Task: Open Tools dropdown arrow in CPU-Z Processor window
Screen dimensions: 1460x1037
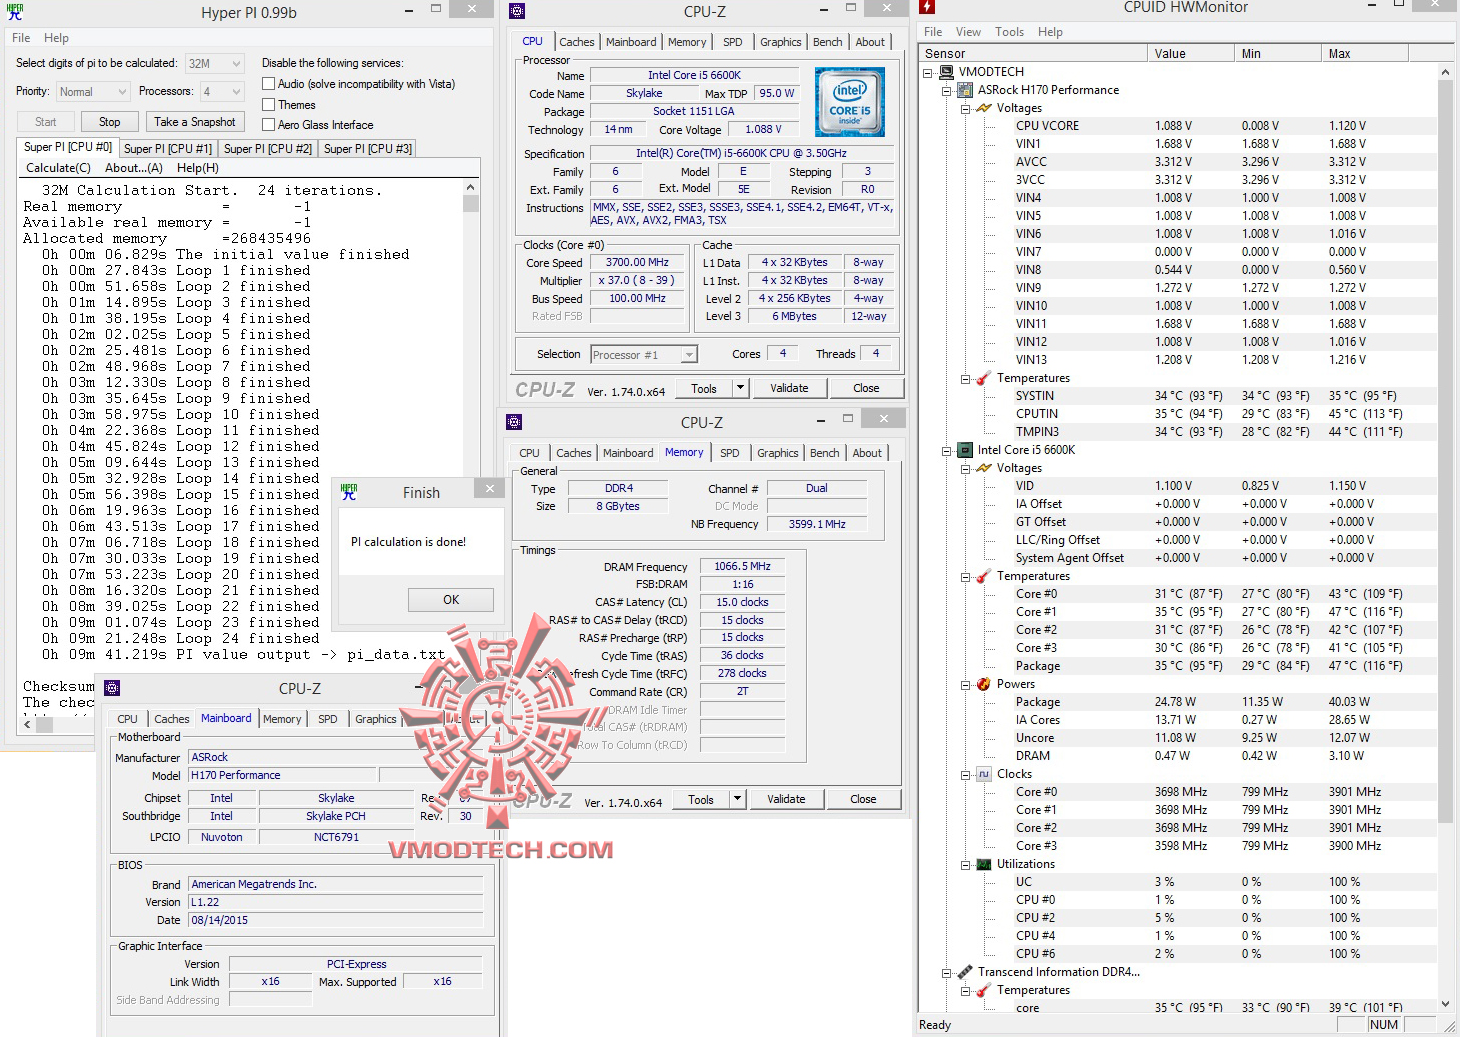Action: coord(740,388)
